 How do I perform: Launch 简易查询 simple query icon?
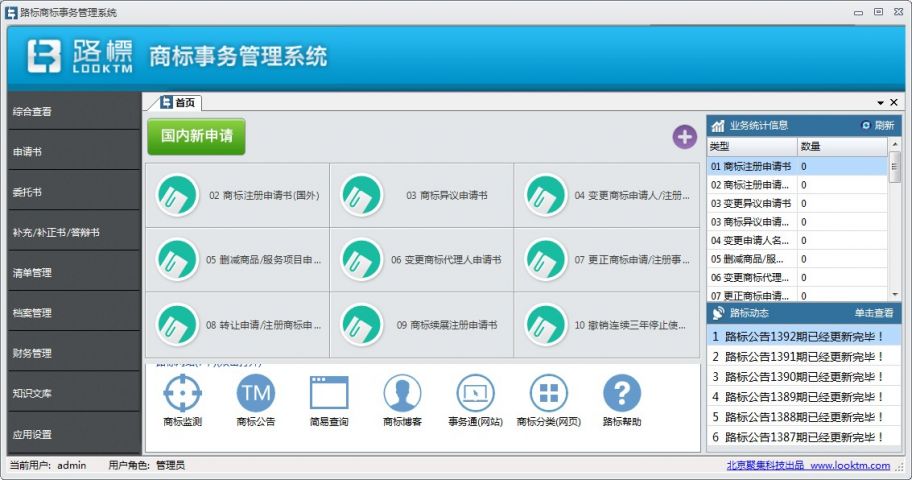pyautogui.click(x=329, y=394)
